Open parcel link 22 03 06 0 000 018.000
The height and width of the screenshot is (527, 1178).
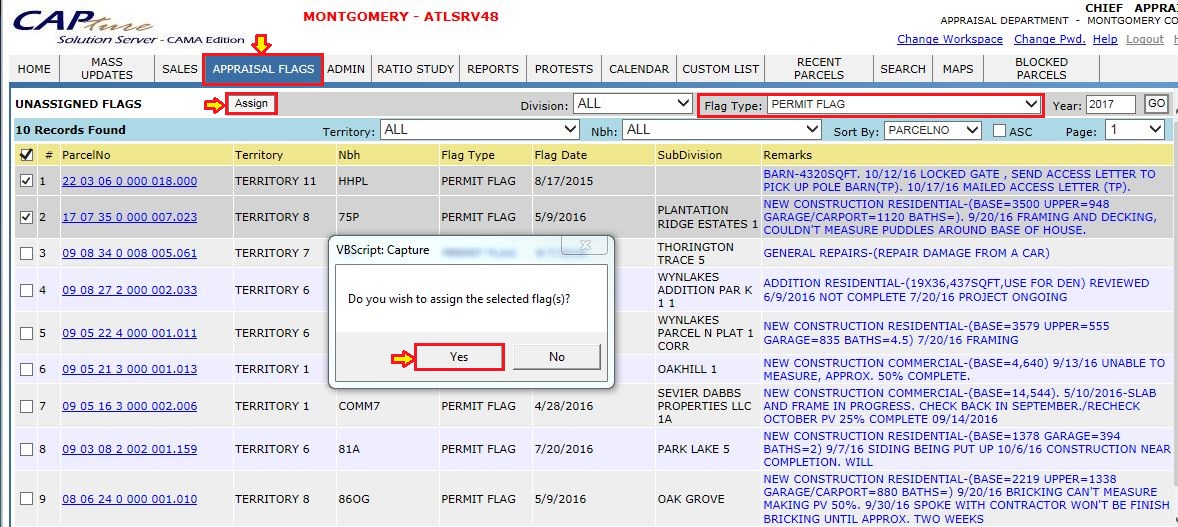tap(129, 181)
